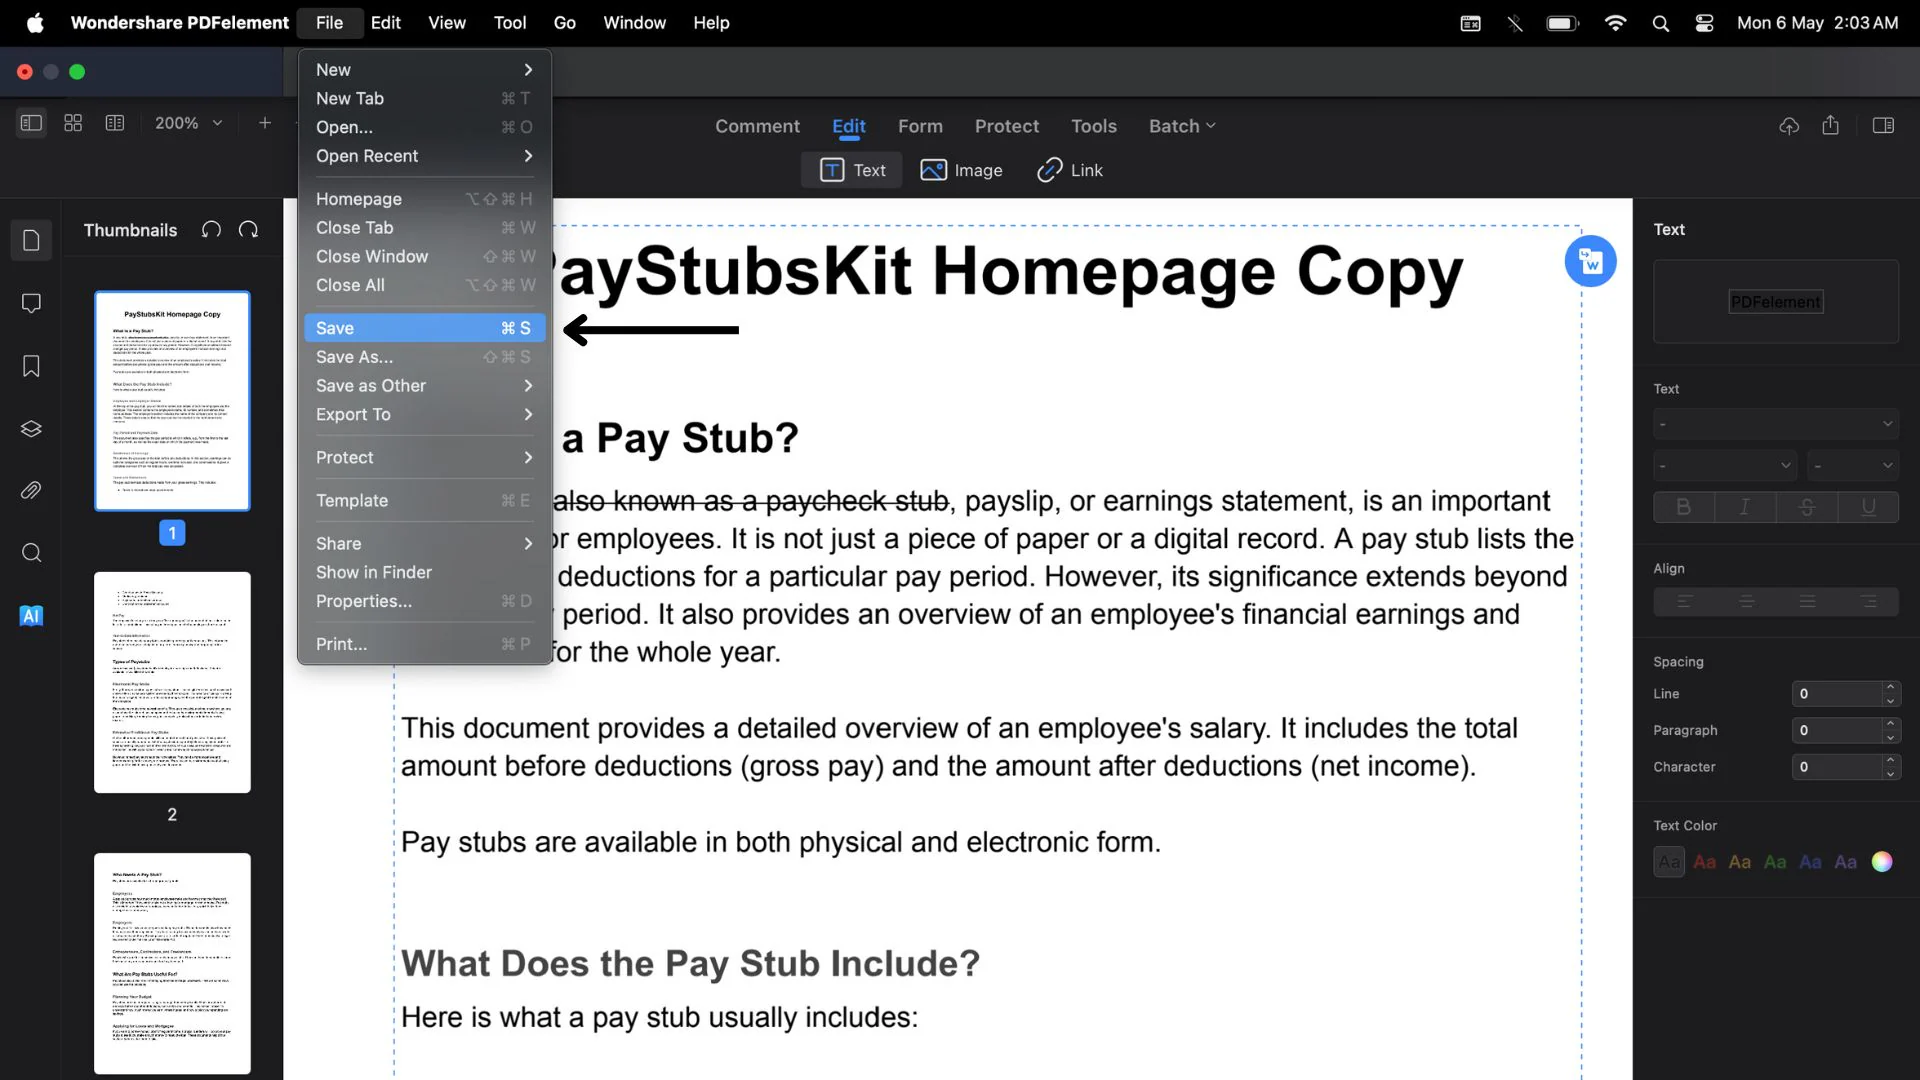Click the blue convert-to-Word floating button
This screenshot has width=1920, height=1080.
click(x=1590, y=261)
